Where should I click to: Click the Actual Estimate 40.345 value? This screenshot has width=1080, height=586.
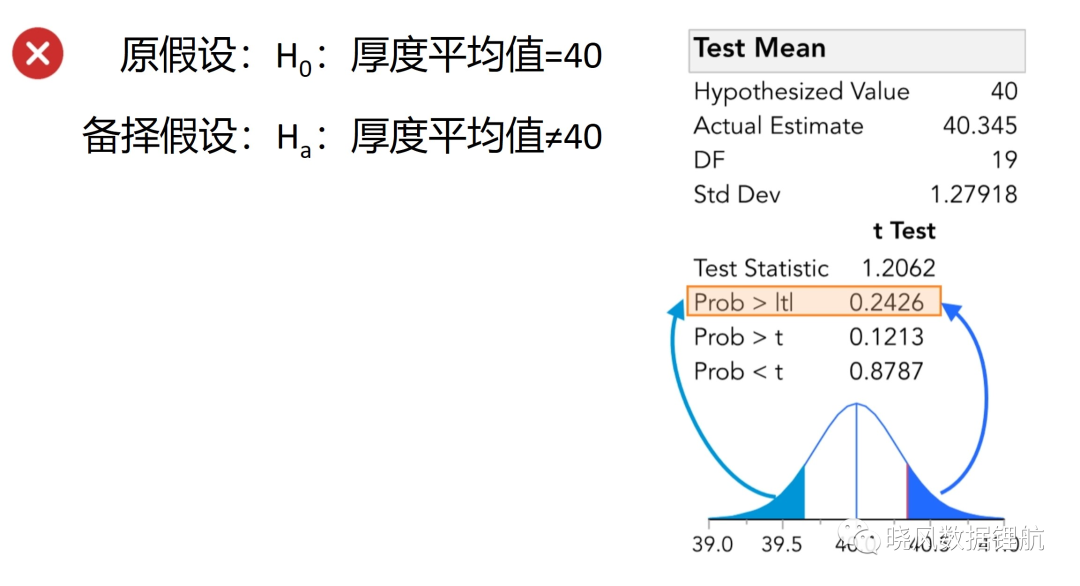point(979,126)
